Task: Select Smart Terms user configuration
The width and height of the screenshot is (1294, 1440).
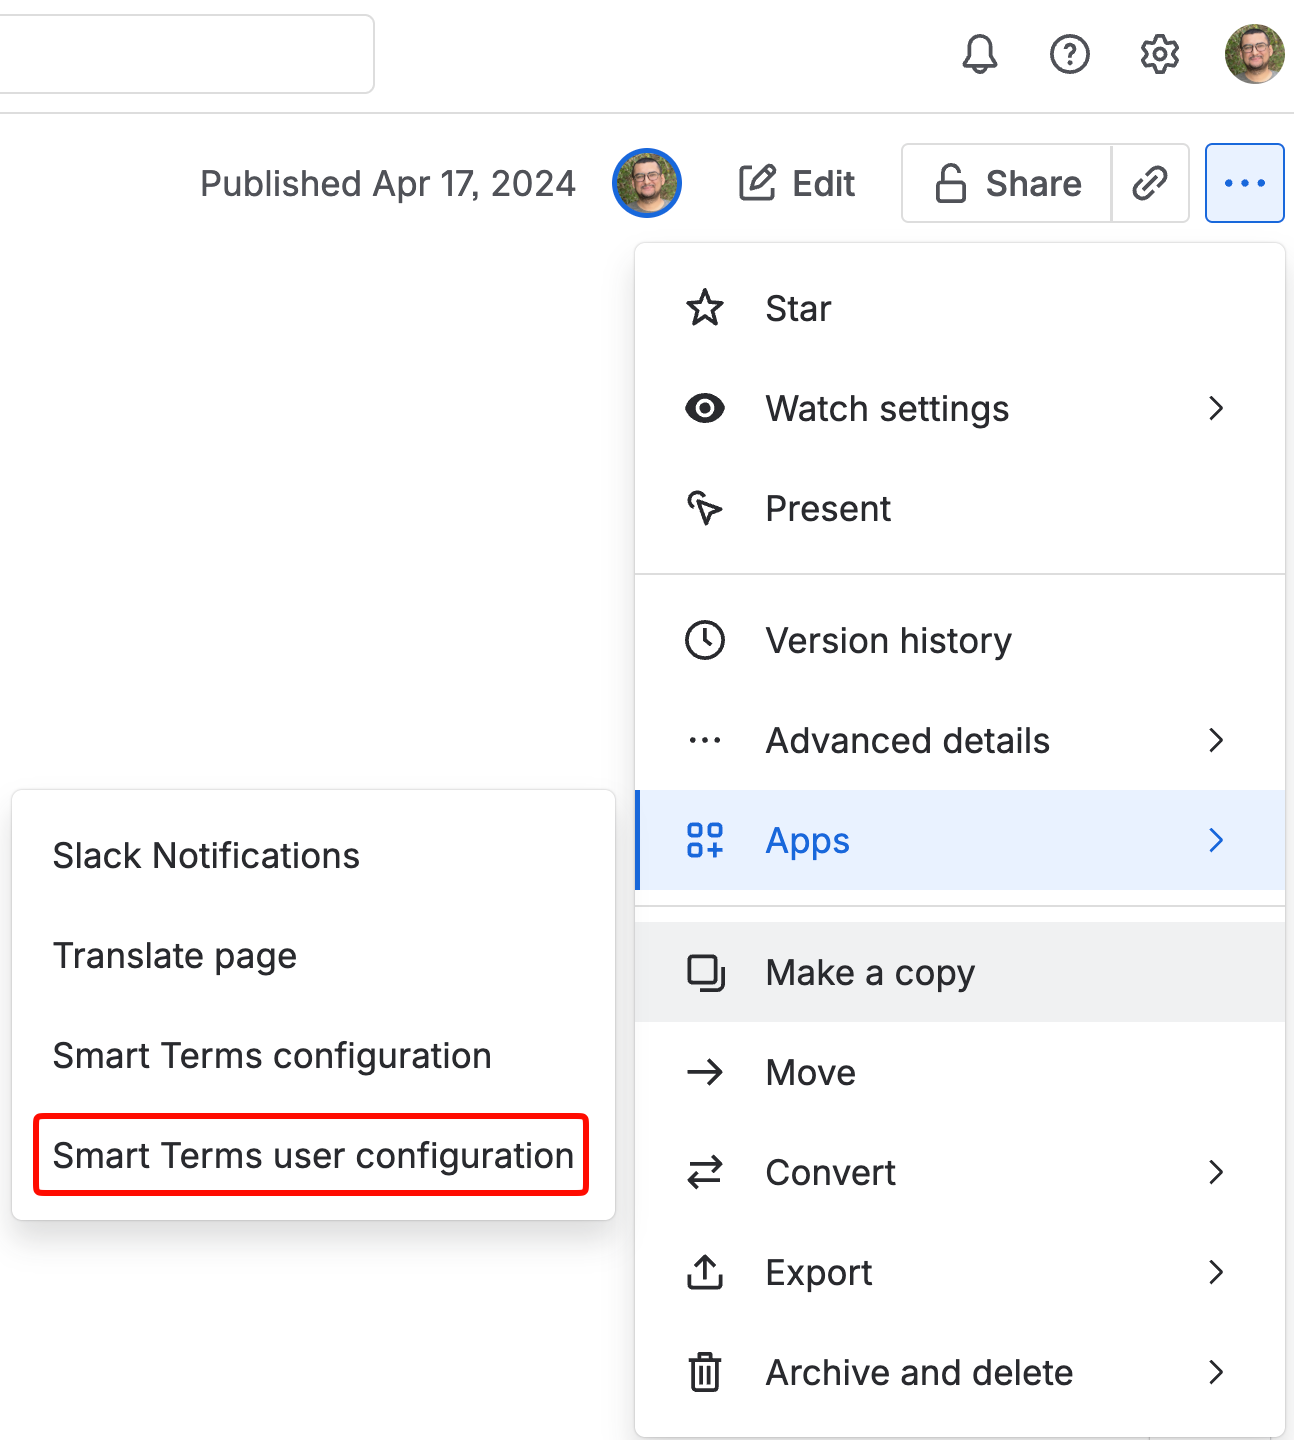Action: coord(312,1155)
